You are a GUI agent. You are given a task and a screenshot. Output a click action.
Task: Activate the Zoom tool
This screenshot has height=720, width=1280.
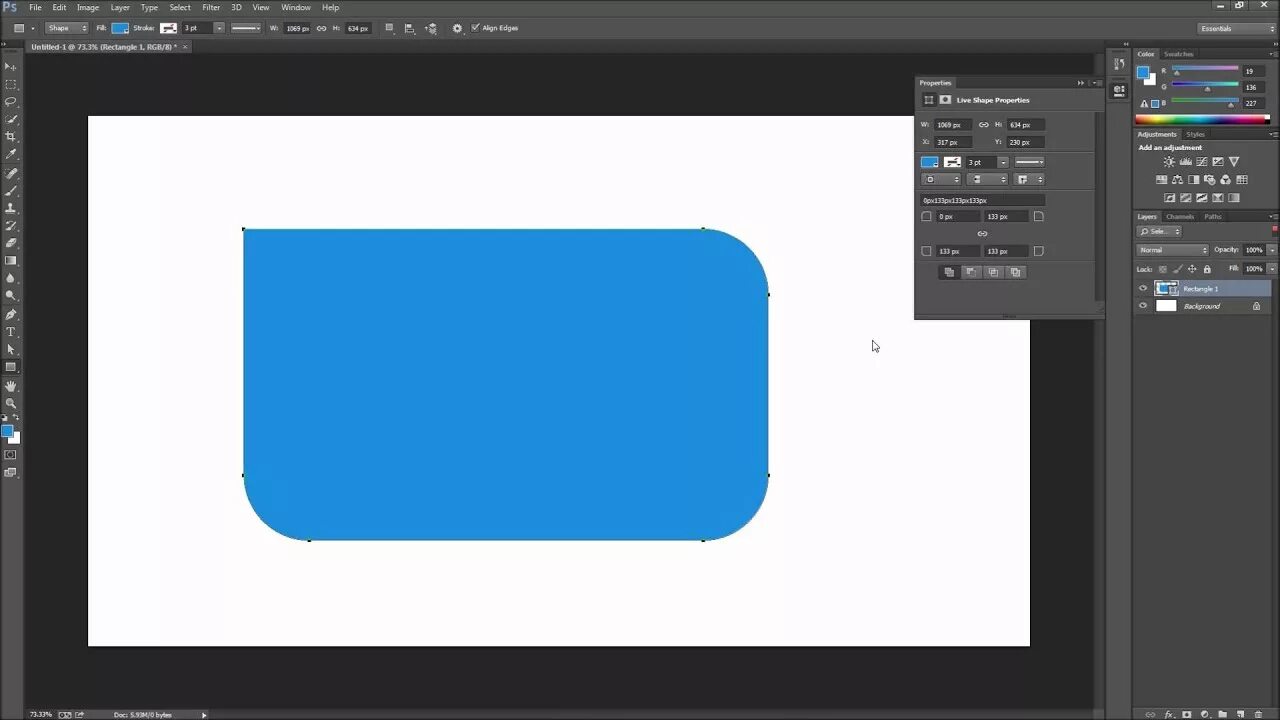12,403
